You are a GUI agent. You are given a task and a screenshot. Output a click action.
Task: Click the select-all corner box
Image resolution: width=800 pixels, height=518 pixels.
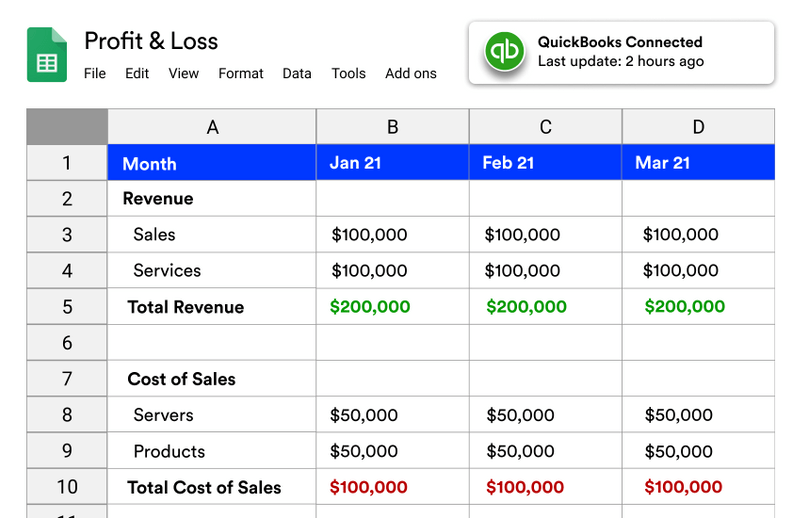(67, 127)
